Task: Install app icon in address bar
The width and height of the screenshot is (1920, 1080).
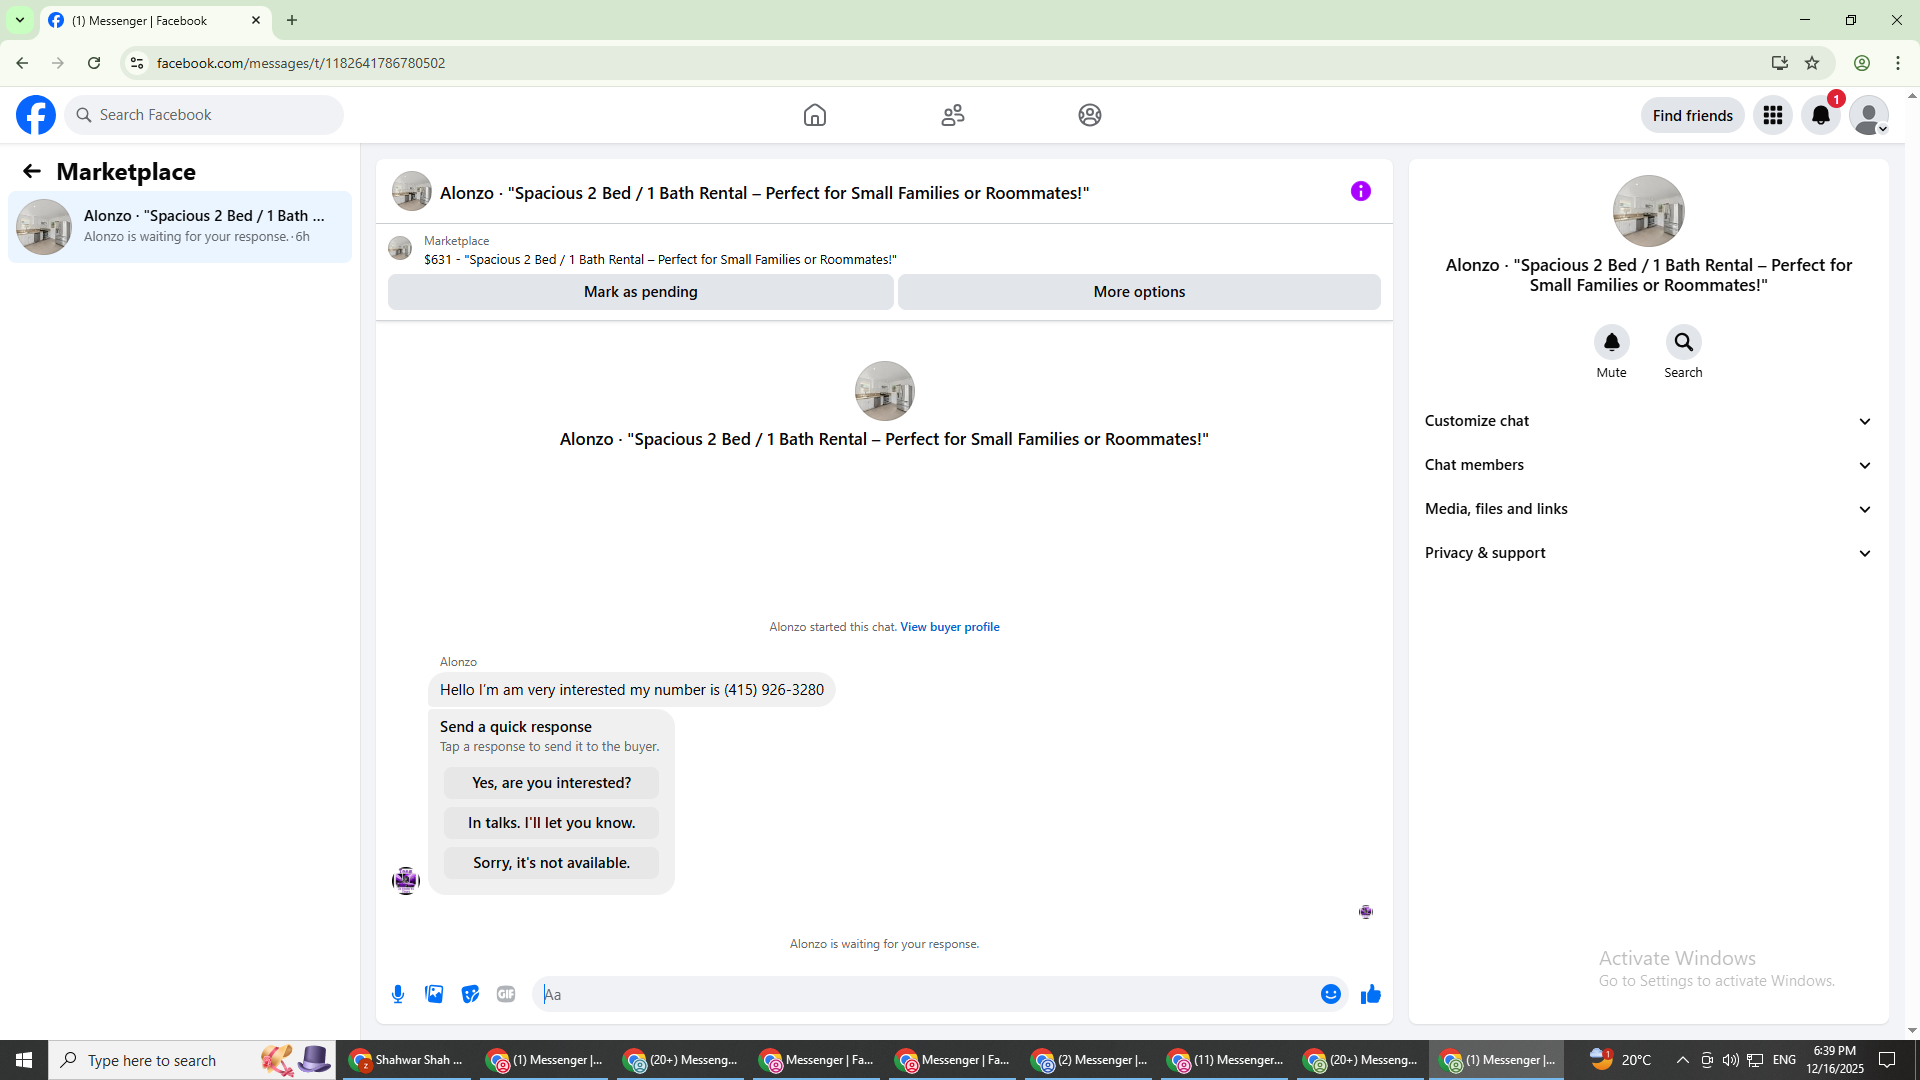Action: tap(1780, 63)
